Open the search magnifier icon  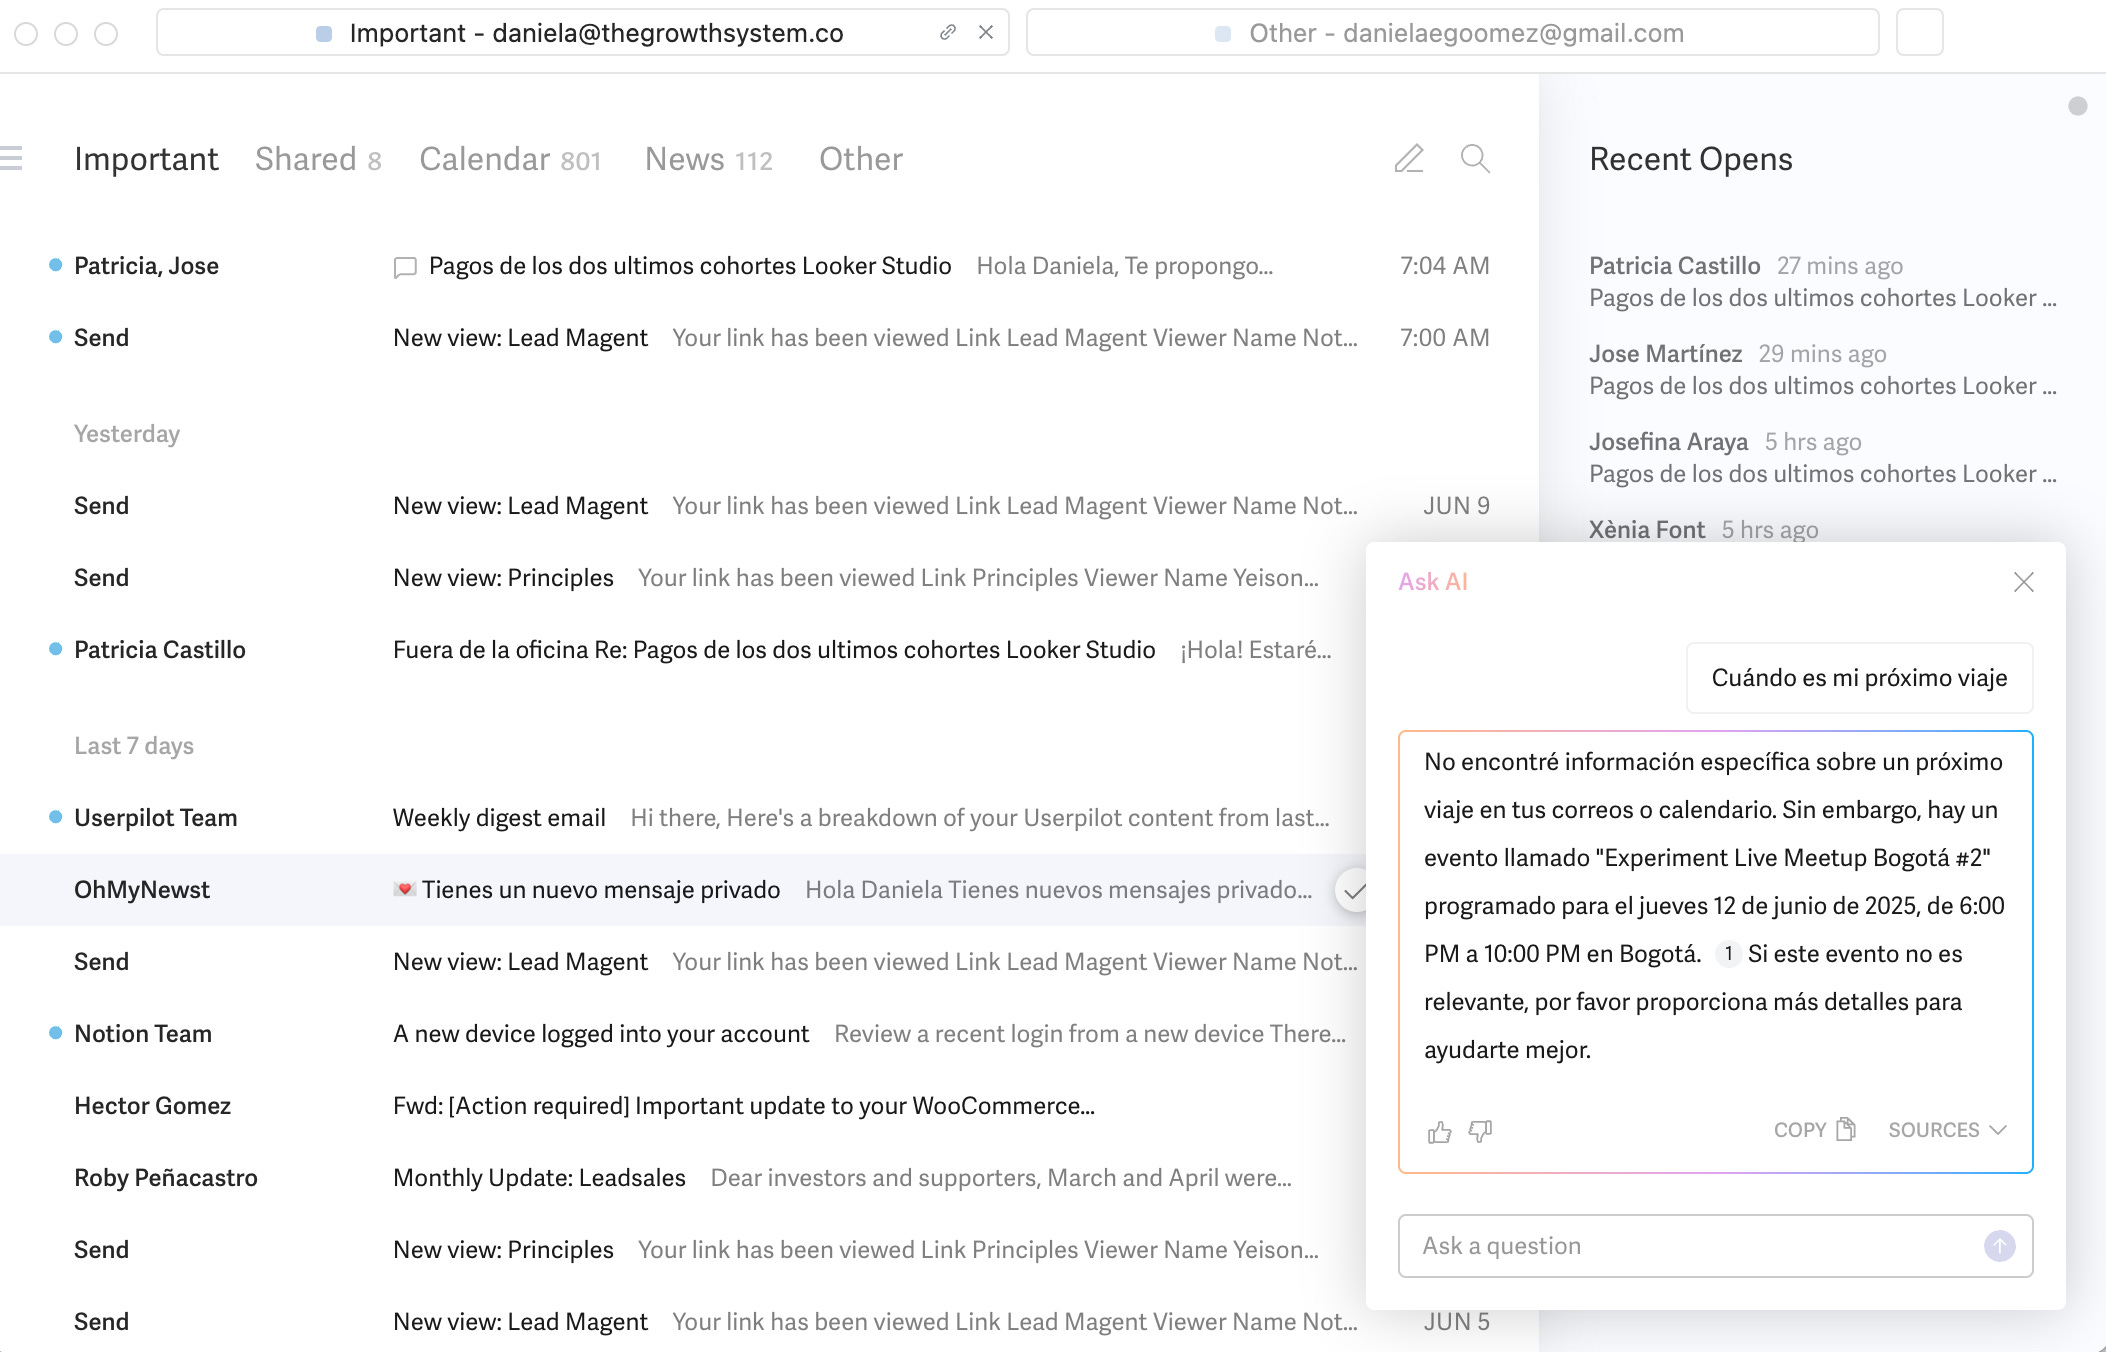click(x=1475, y=159)
